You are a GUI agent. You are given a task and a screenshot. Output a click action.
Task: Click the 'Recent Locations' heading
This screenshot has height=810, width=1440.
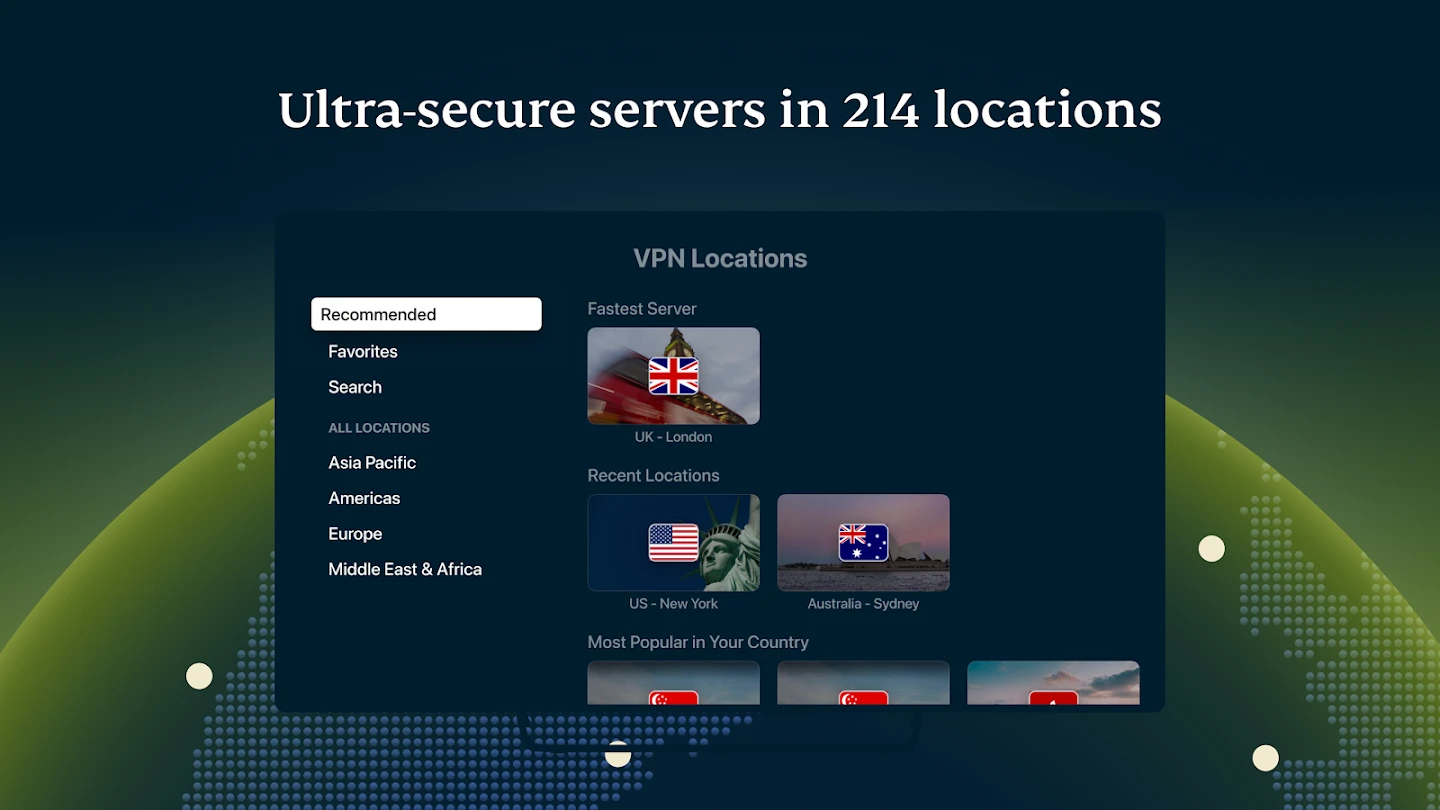point(653,476)
